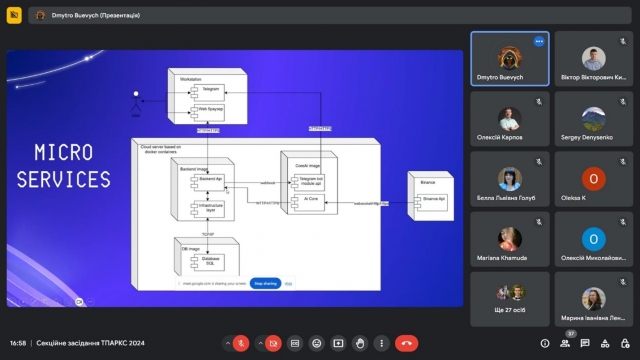The height and width of the screenshot is (360, 640).
Task: Raise hand using the hand icon
Action: 360,344
